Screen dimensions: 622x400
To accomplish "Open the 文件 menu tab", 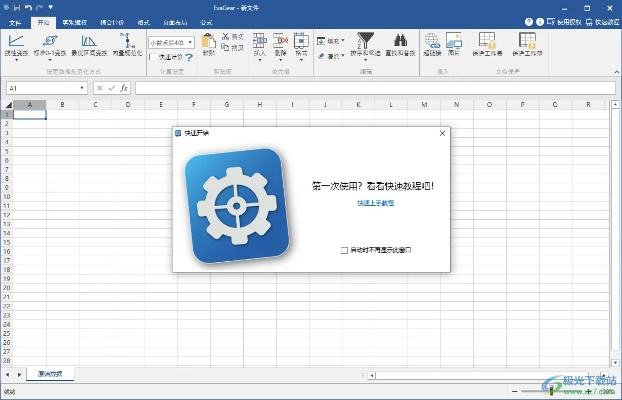I will pyautogui.click(x=15, y=21).
